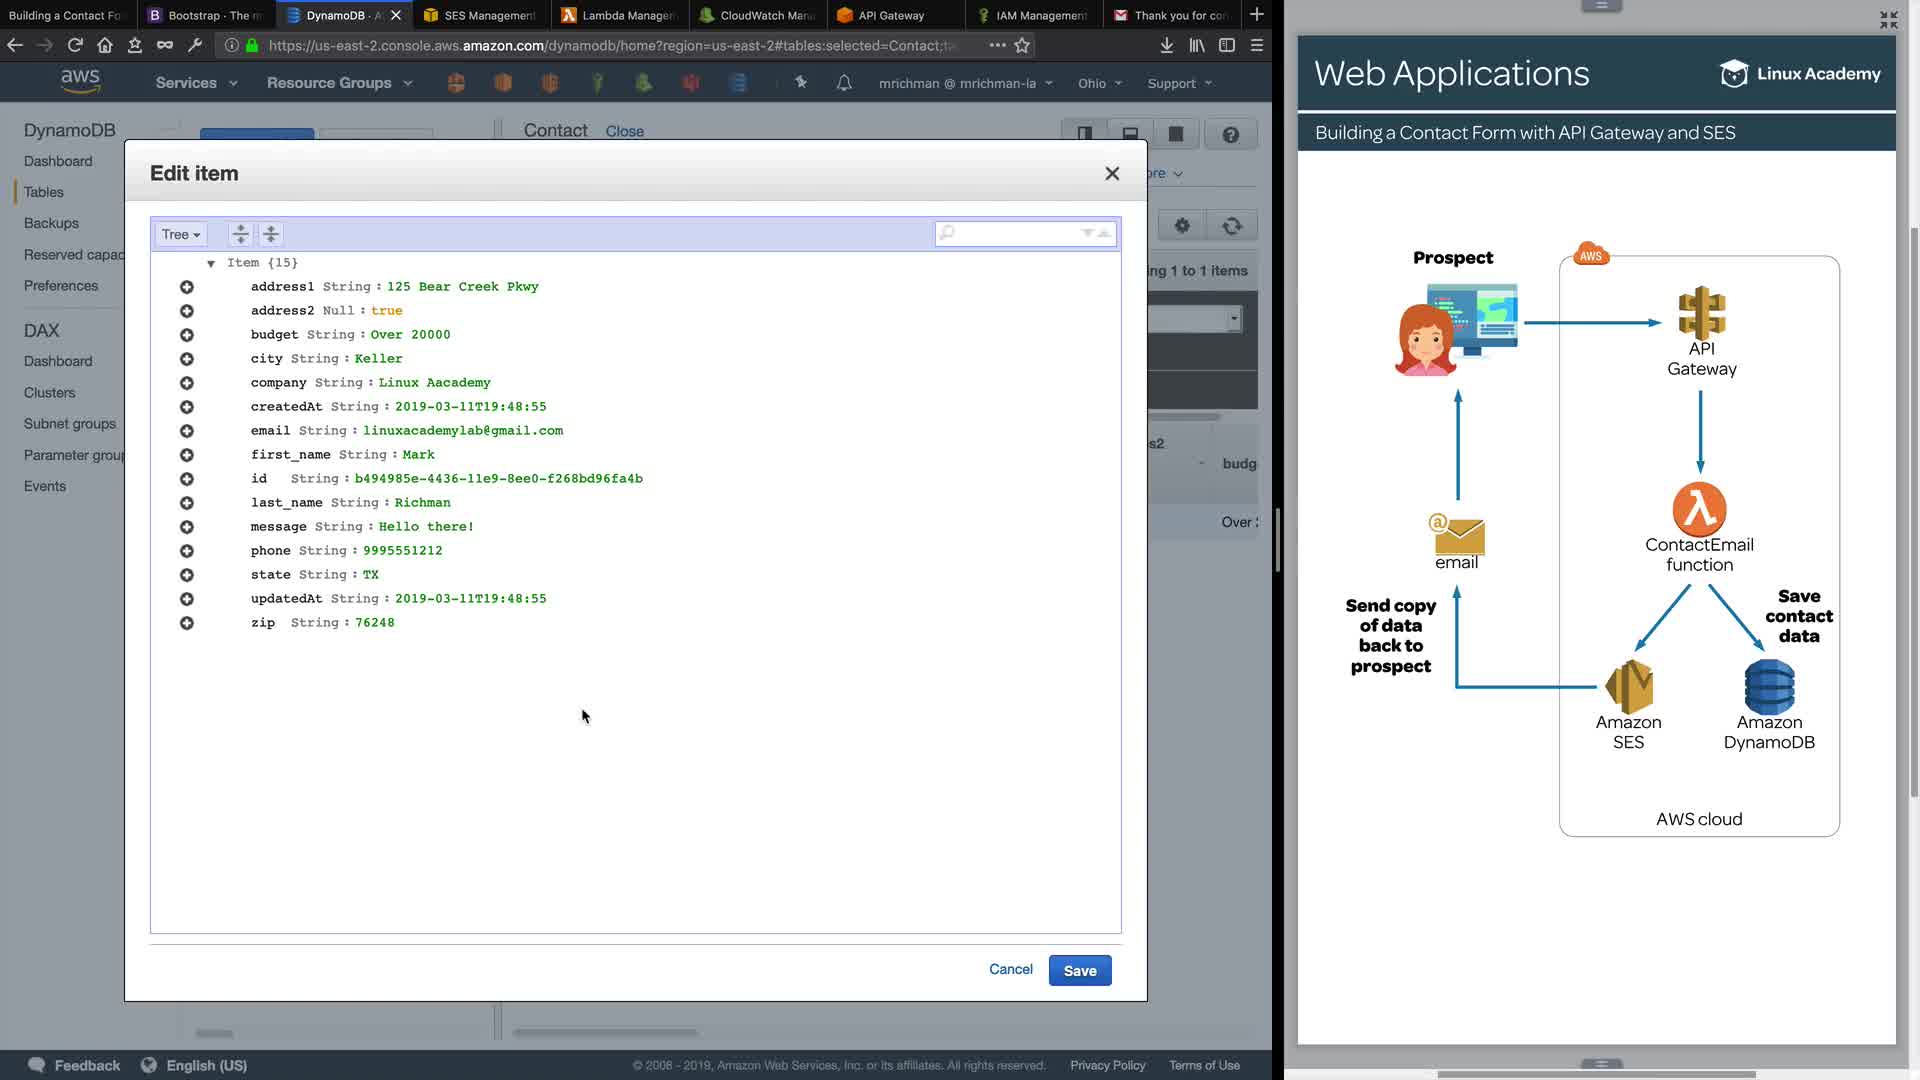This screenshot has width=1920, height=1080.
Task: Close the Edit item dialog
Action: tap(1112, 173)
